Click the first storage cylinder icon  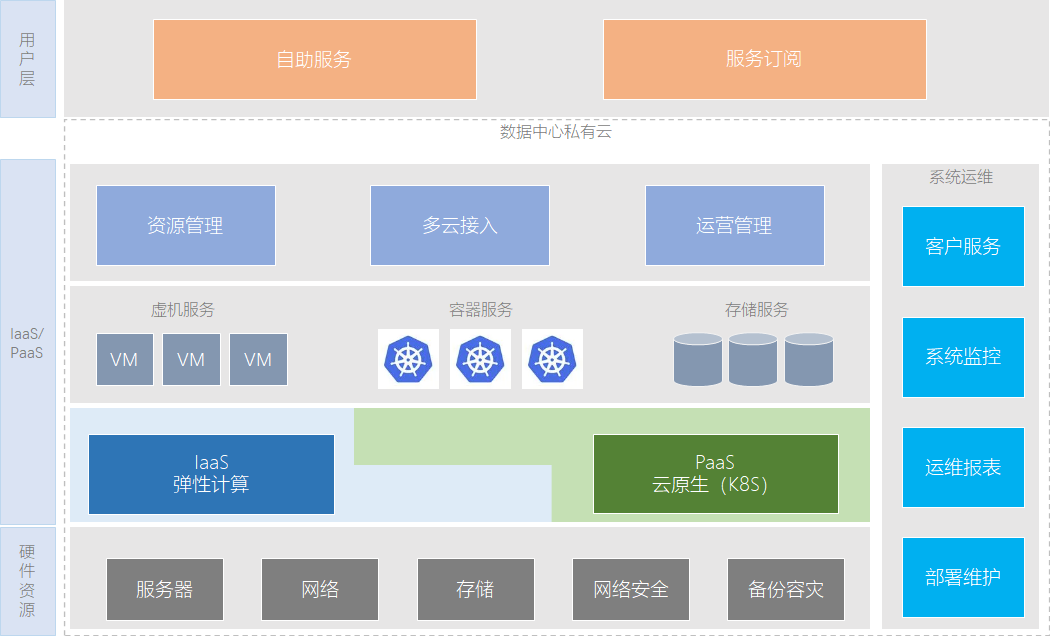pos(698,360)
